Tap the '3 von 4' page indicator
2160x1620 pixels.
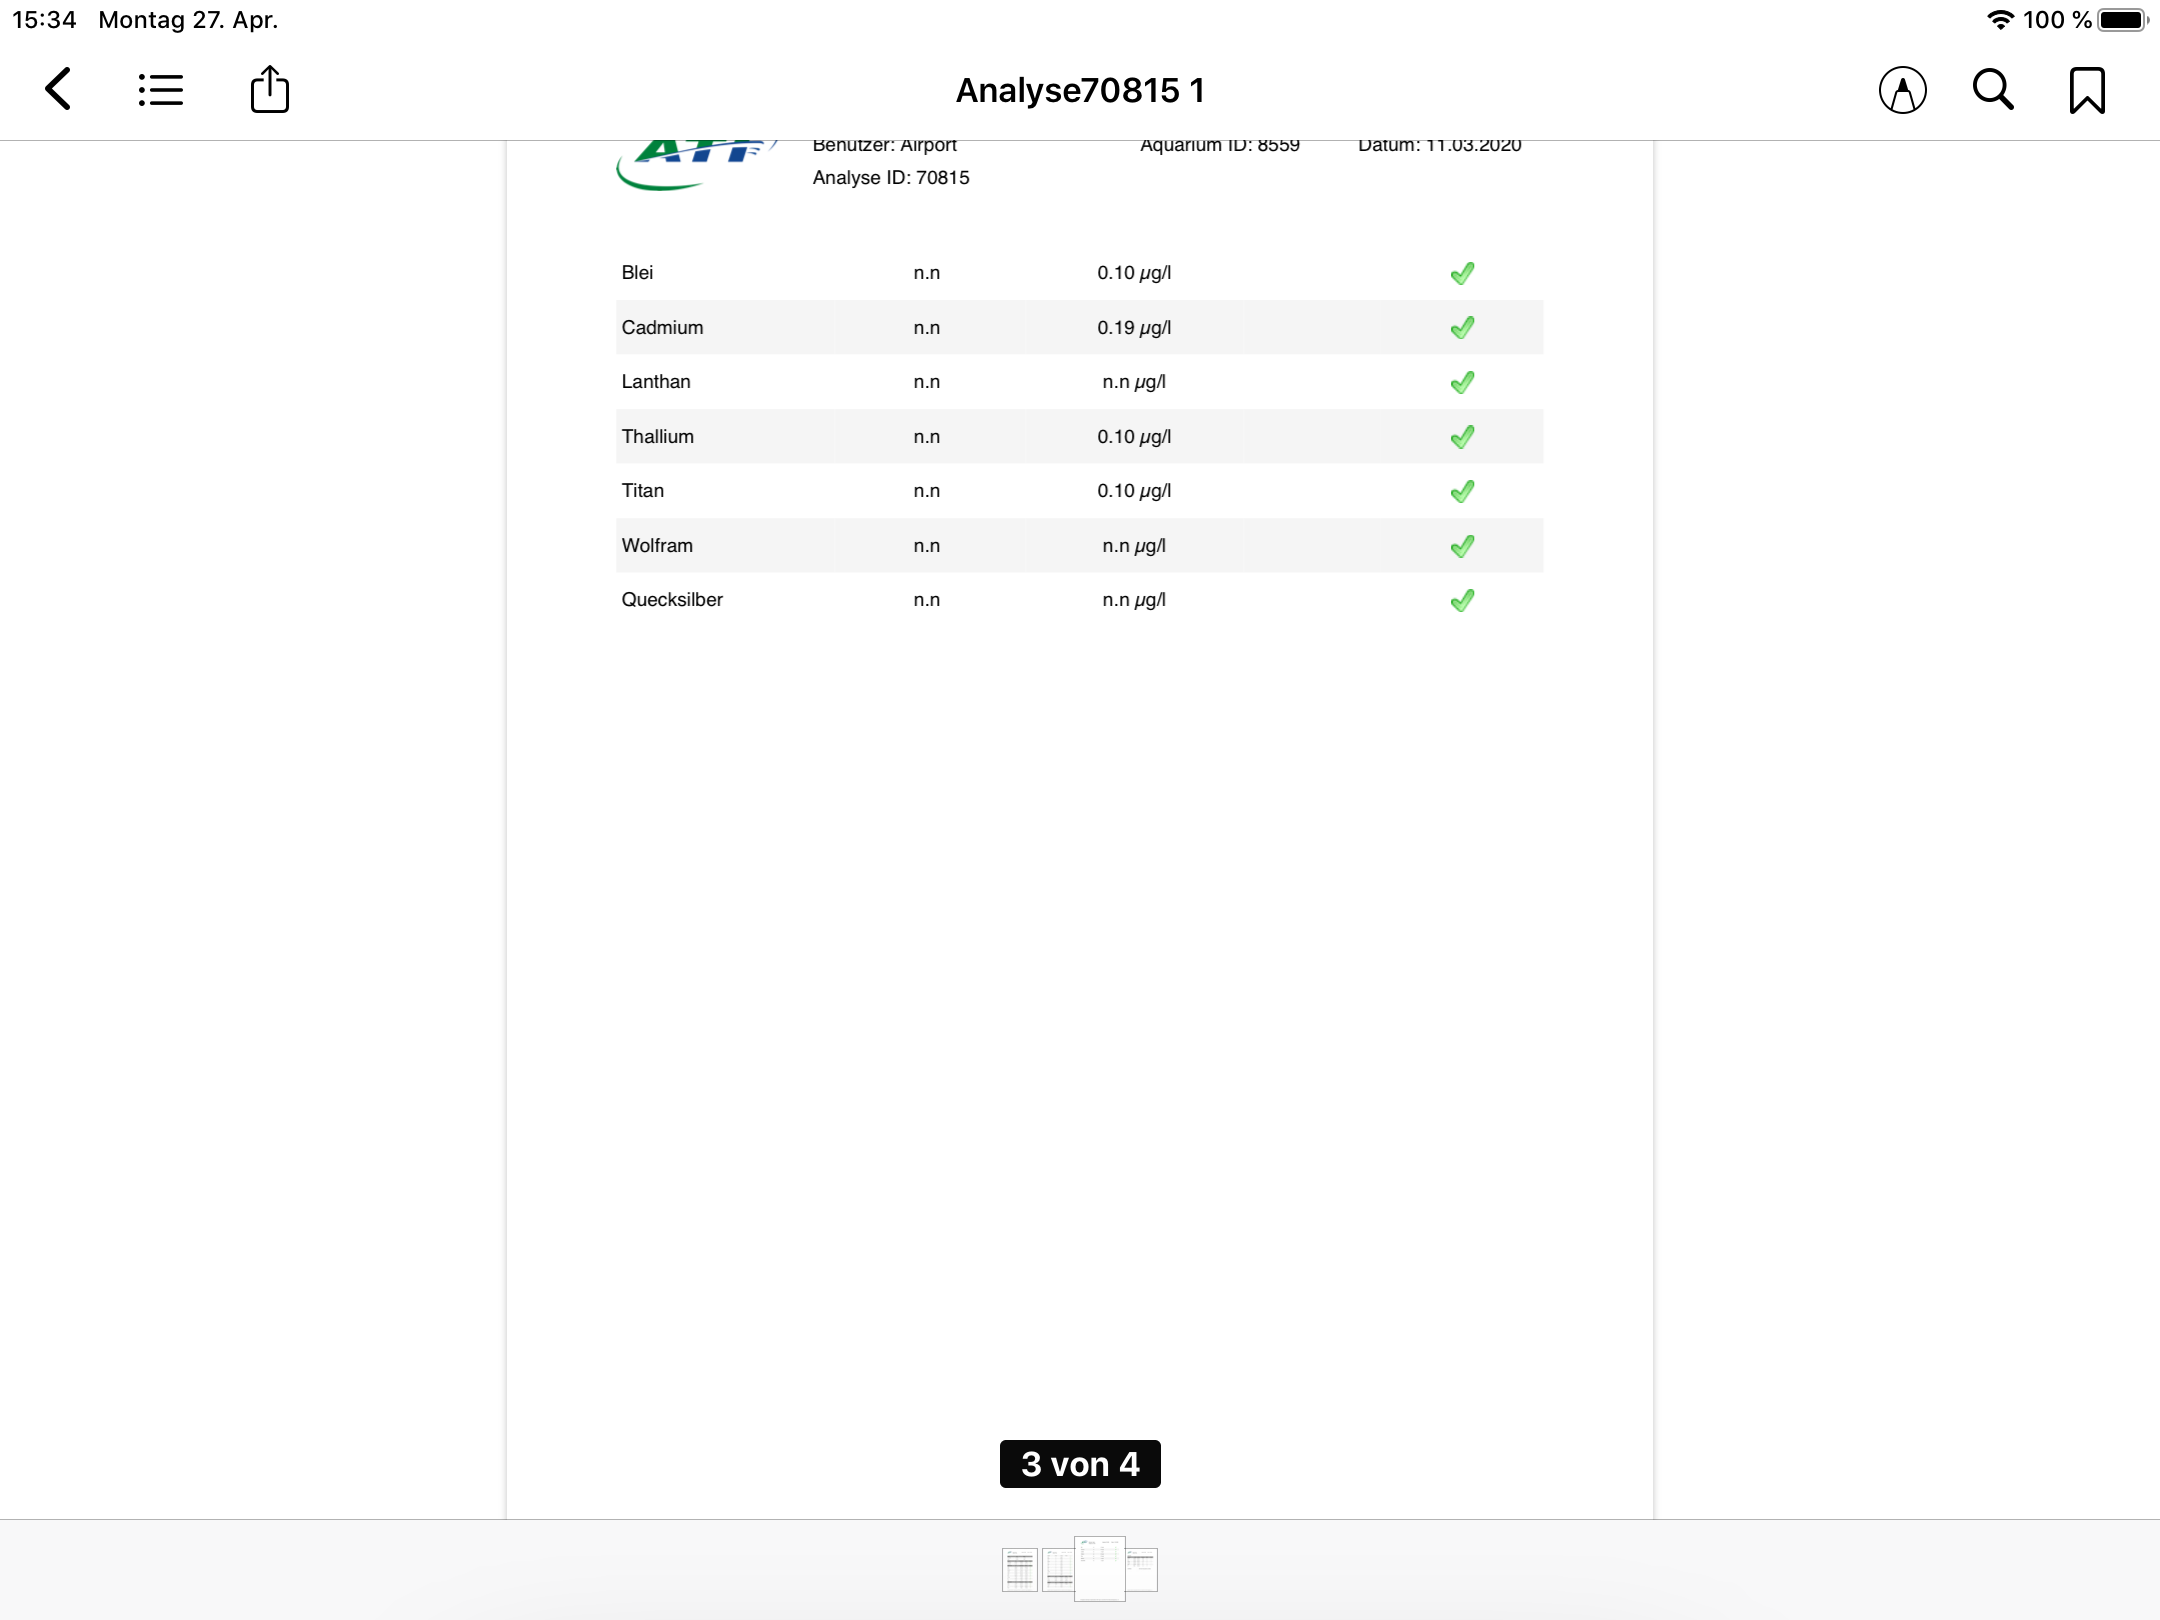(x=1080, y=1464)
